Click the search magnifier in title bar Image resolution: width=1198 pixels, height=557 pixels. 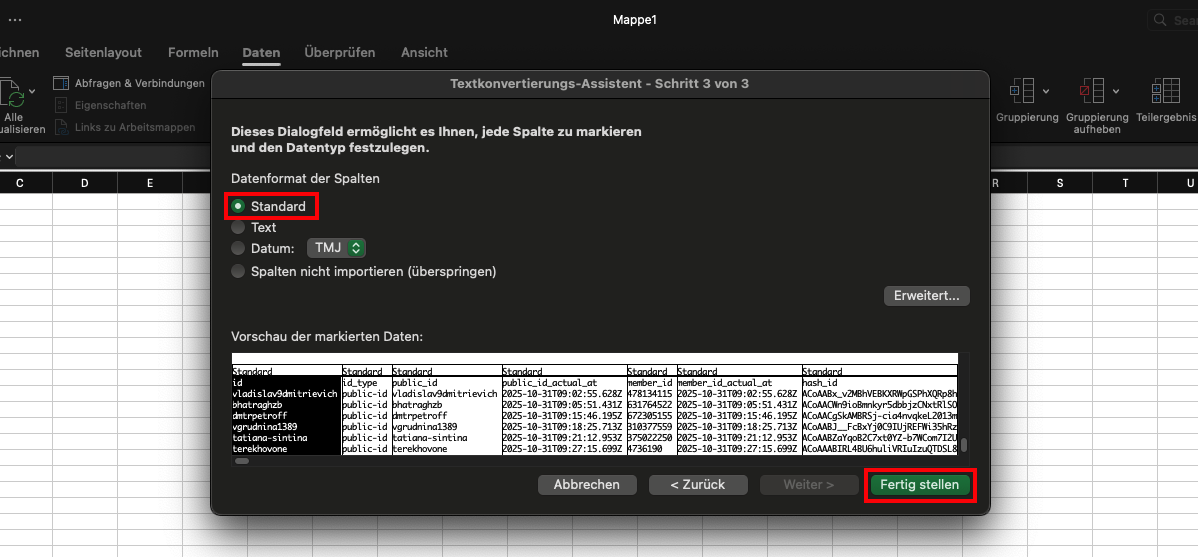(x=1160, y=20)
